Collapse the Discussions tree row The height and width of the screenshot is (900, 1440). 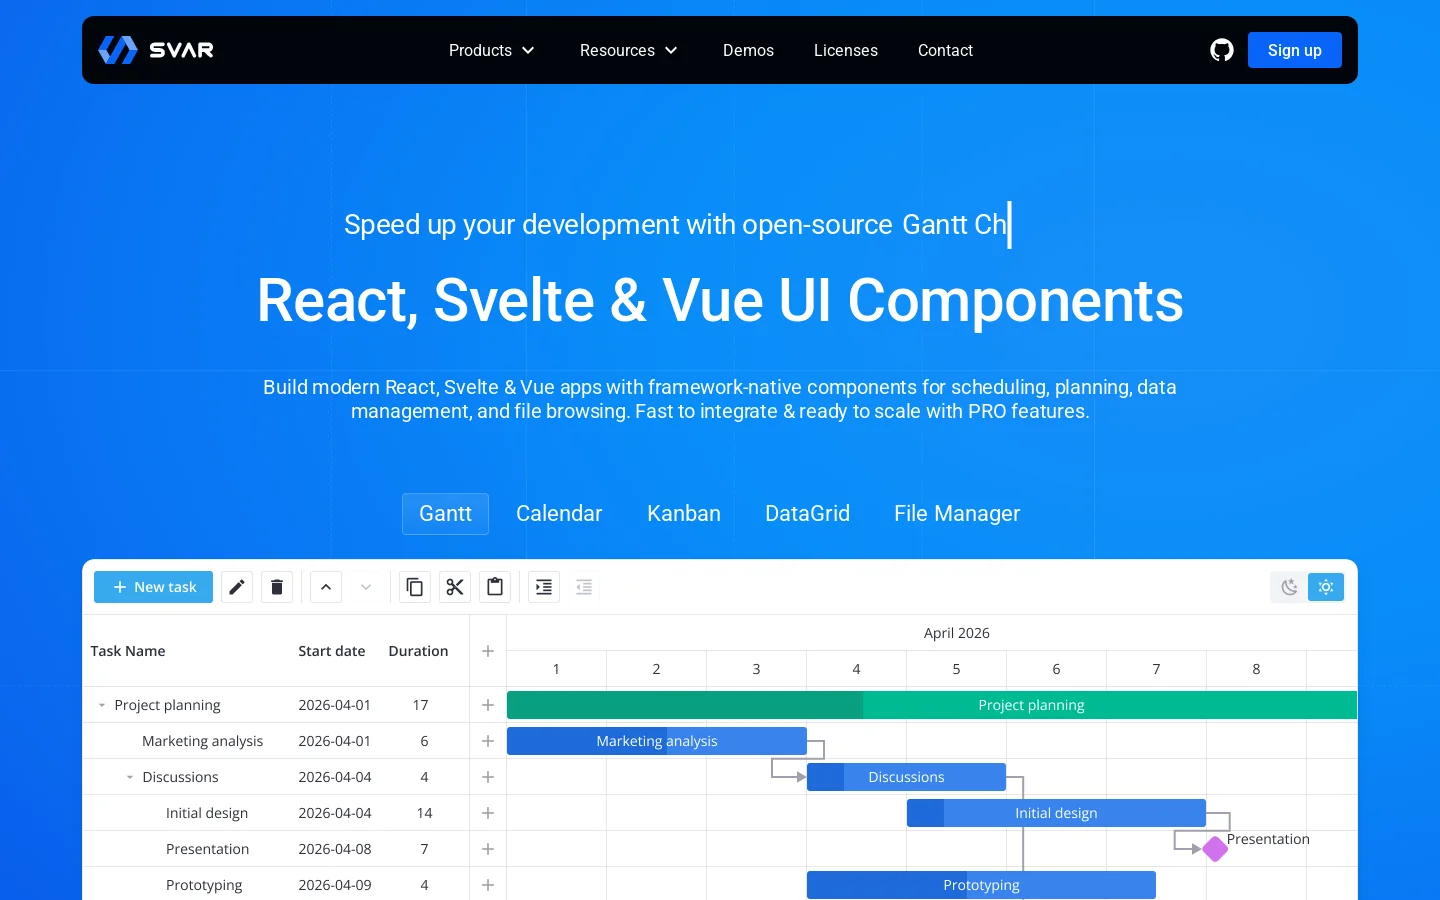click(x=130, y=777)
